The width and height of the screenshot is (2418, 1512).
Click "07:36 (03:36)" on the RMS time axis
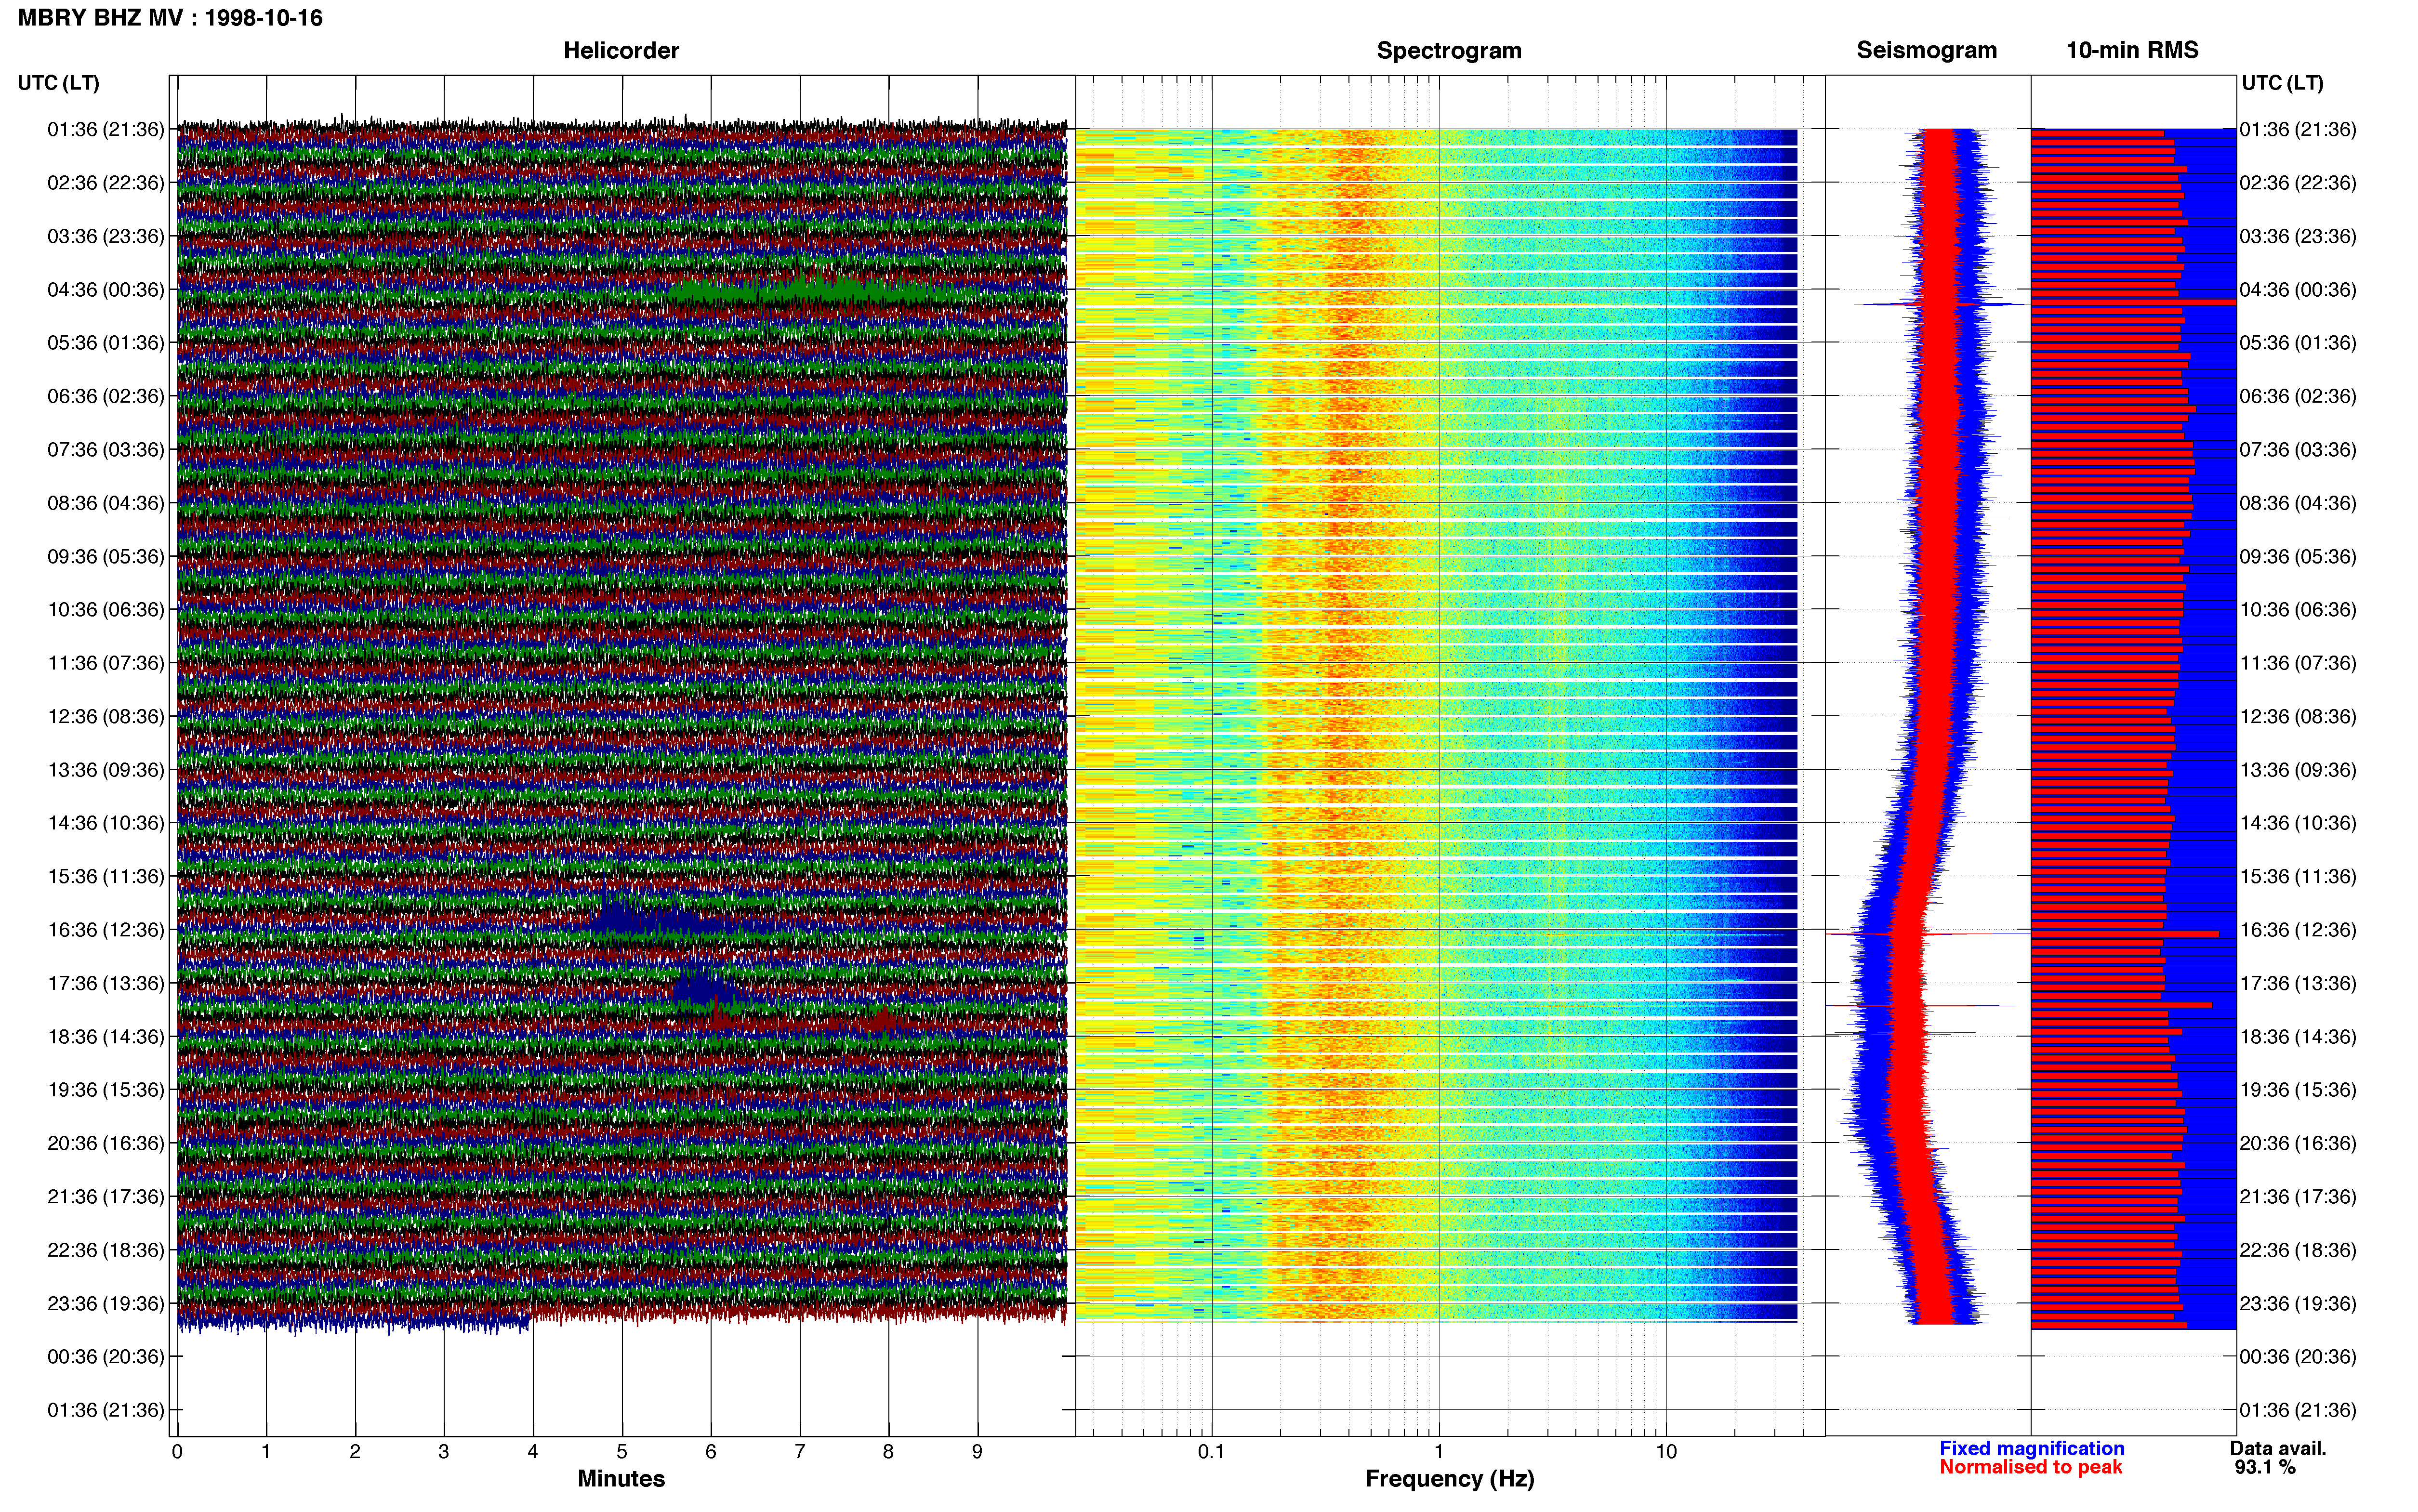coord(2298,450)
